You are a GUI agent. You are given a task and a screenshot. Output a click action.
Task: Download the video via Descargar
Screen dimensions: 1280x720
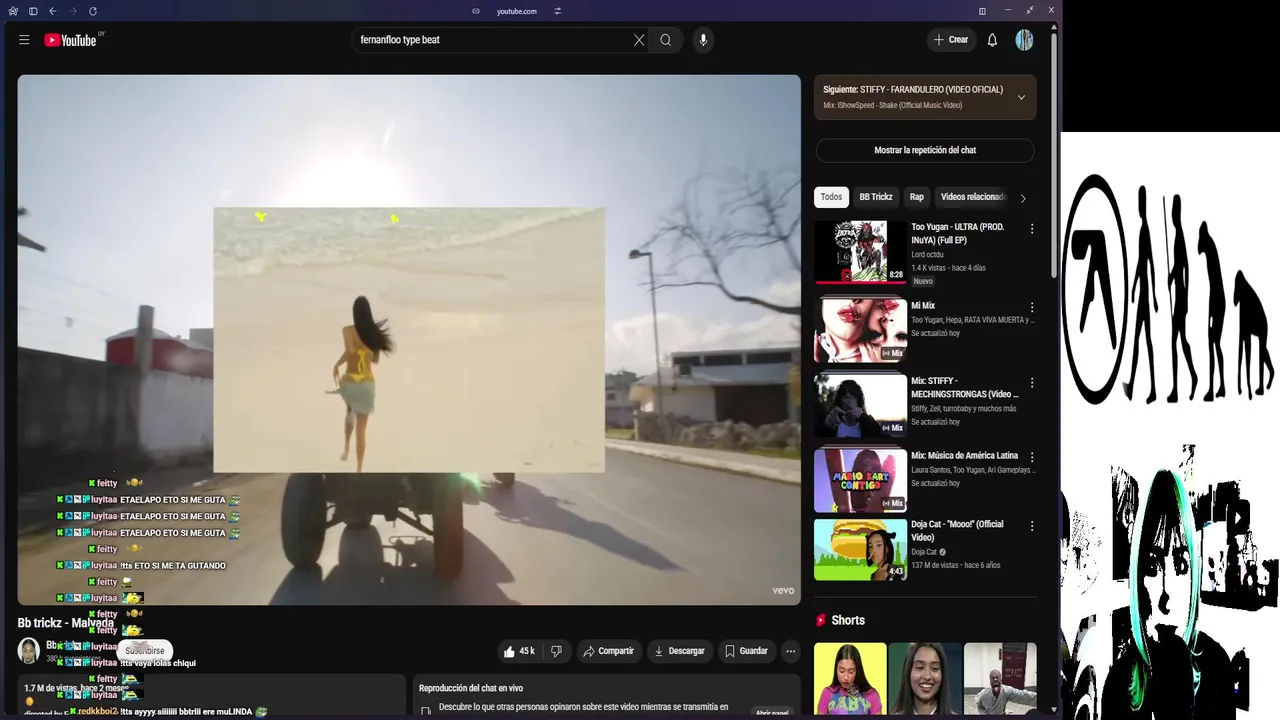pos(679,651)
